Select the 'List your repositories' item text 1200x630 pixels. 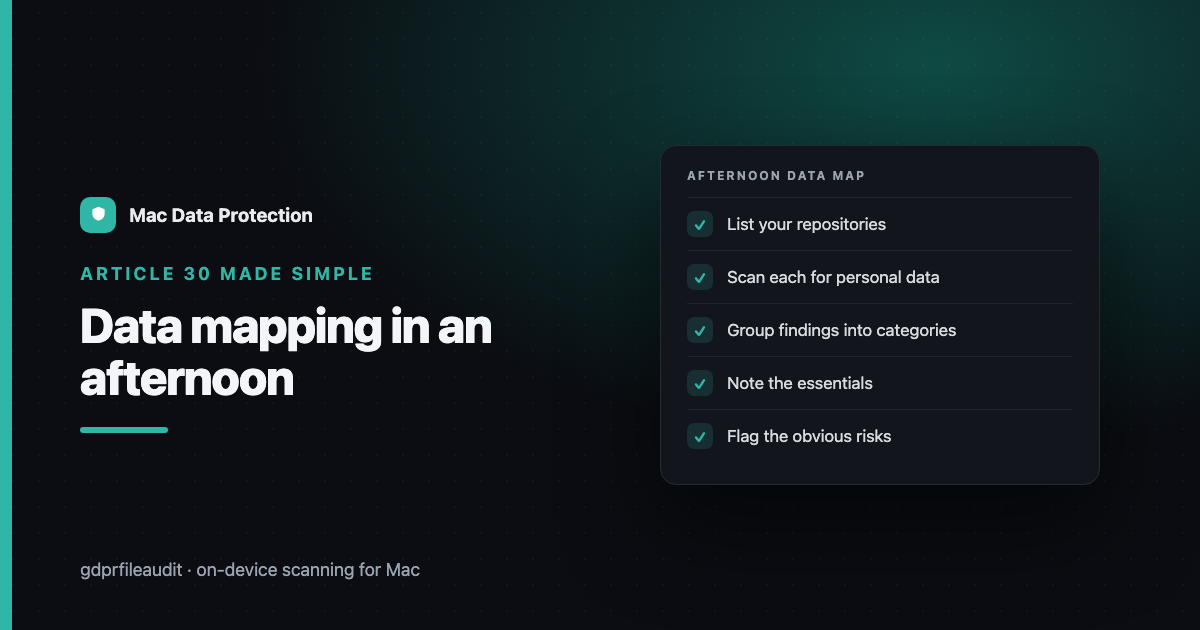[806, 224]
